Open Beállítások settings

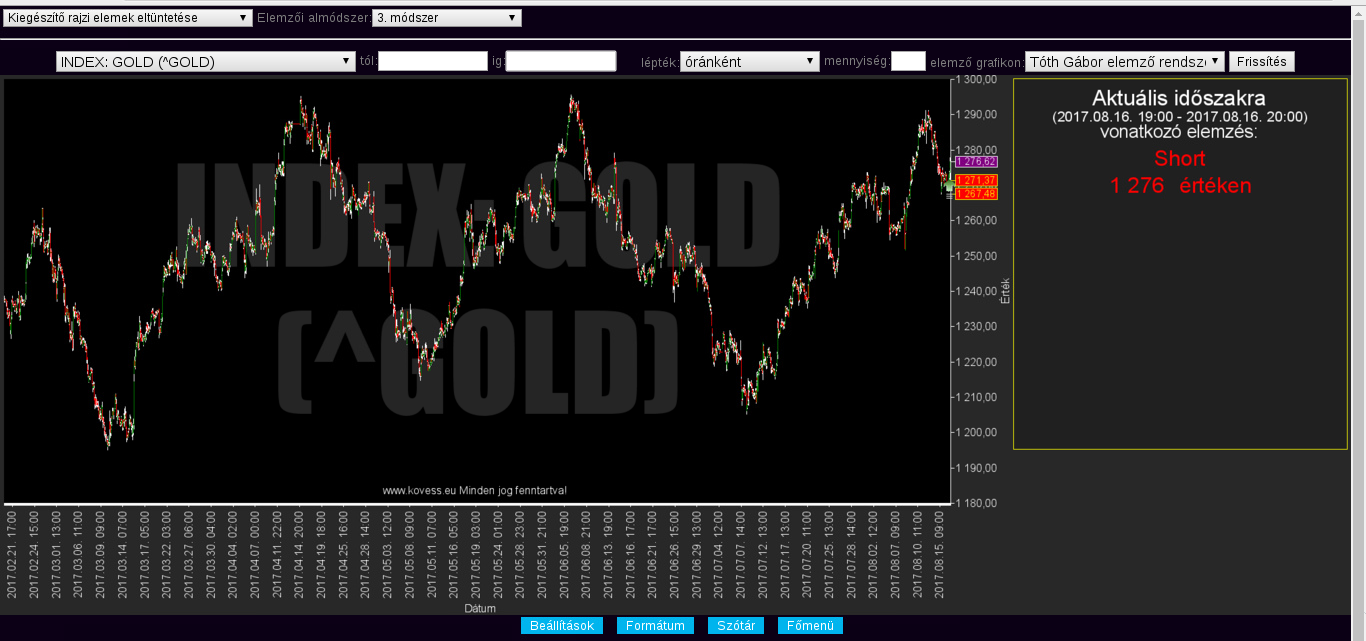pyautogui.click(x=562, y=626)
